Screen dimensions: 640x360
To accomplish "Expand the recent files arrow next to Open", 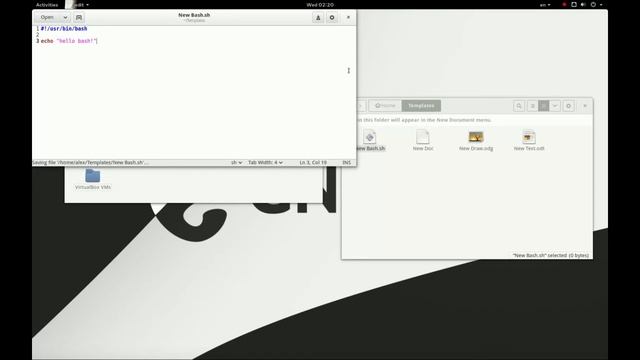I will pyautogui.click(x=65, y=18).
